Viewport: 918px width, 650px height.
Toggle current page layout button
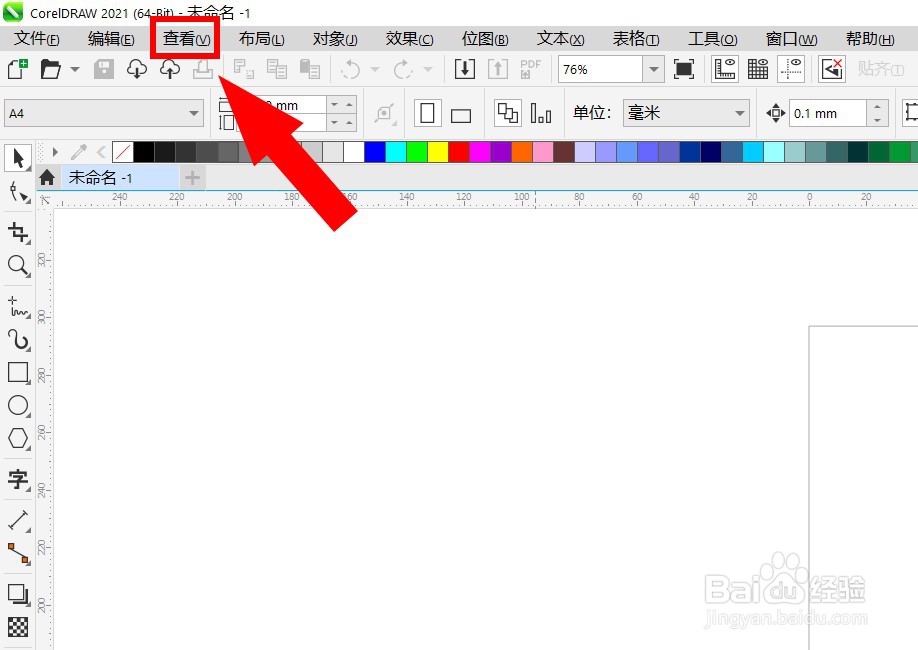coord(540,113)
